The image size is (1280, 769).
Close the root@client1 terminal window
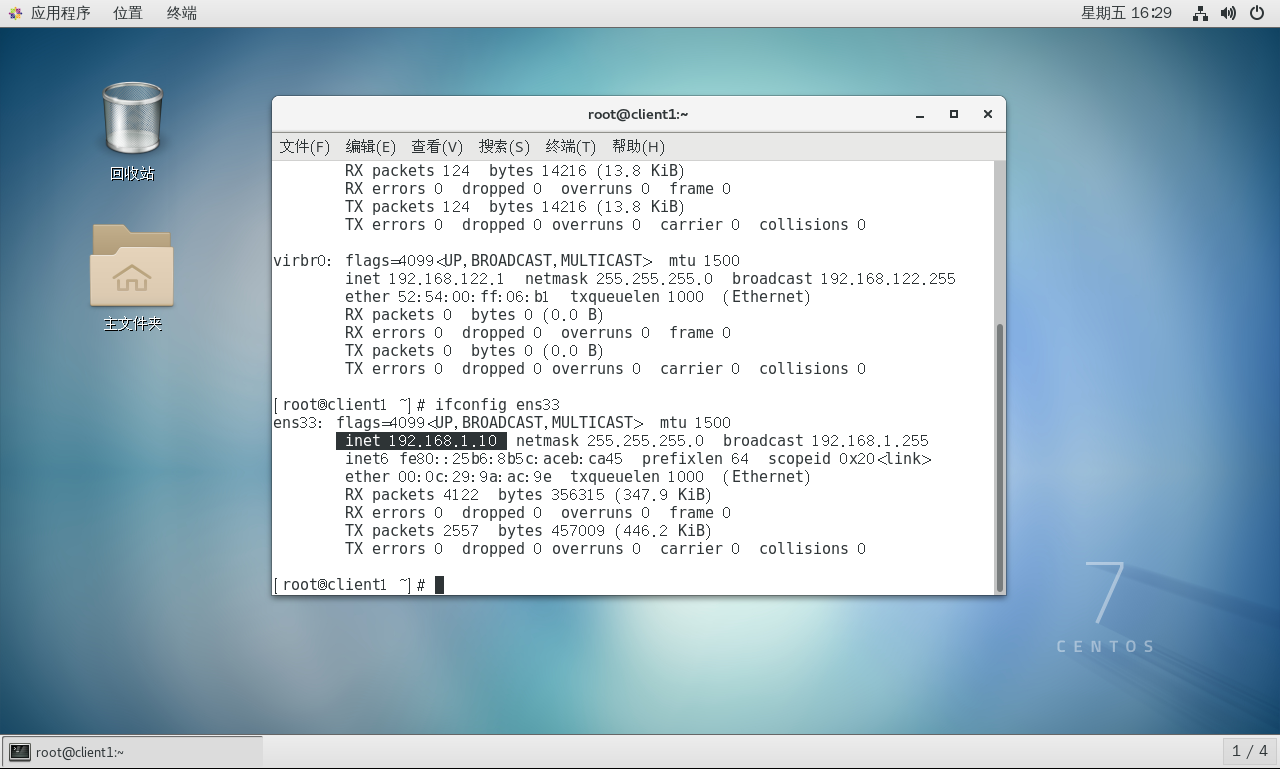click(x=988, y=114)
